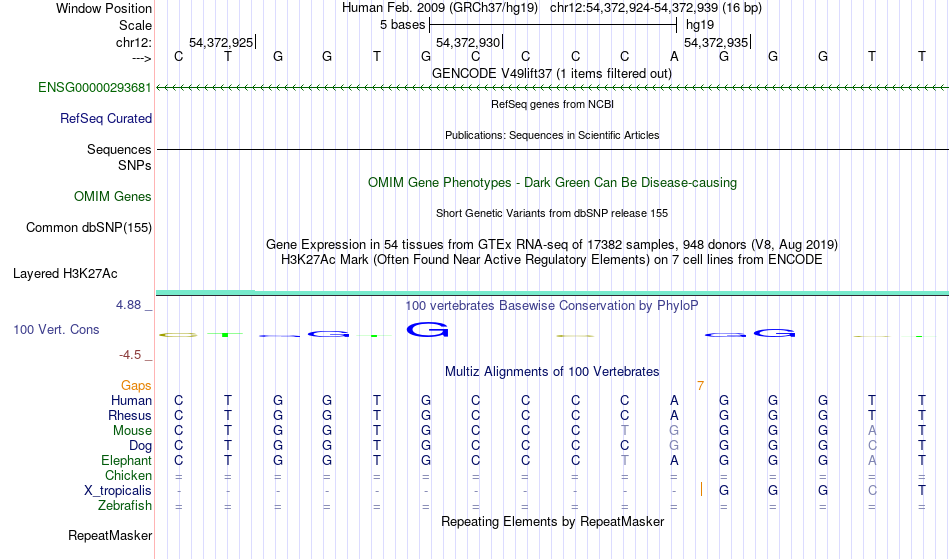Viewport: 950px width, 559px height.
Task: Click the strand arrow ---> label
Action: [x=141, y=58]
